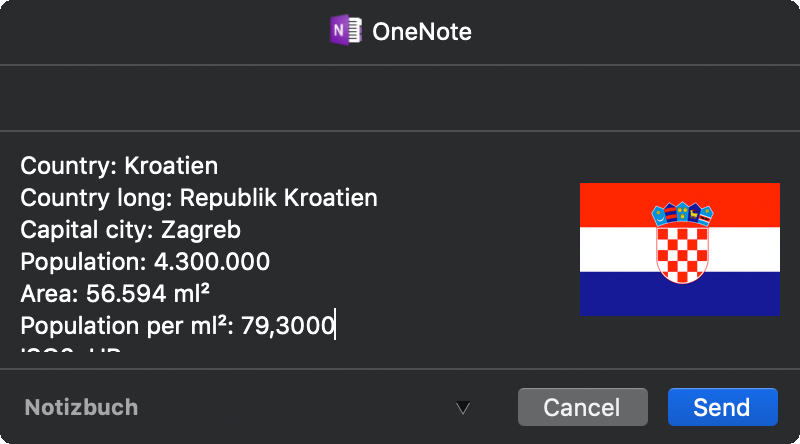800x444 pixels.
Task: Click the dropdown triangle arrow next to Notizbuch
Action: [463, 408]
